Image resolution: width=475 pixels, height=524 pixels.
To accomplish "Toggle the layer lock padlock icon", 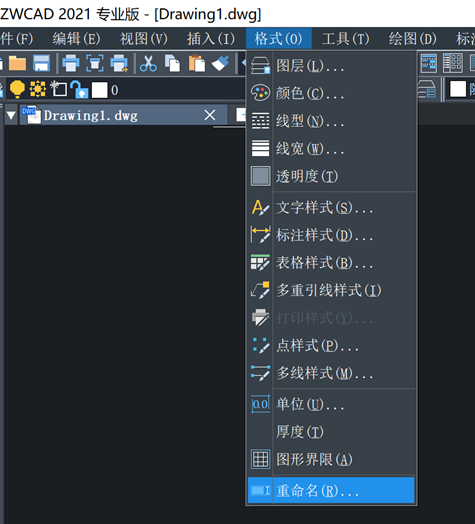I will pos(80,89).
